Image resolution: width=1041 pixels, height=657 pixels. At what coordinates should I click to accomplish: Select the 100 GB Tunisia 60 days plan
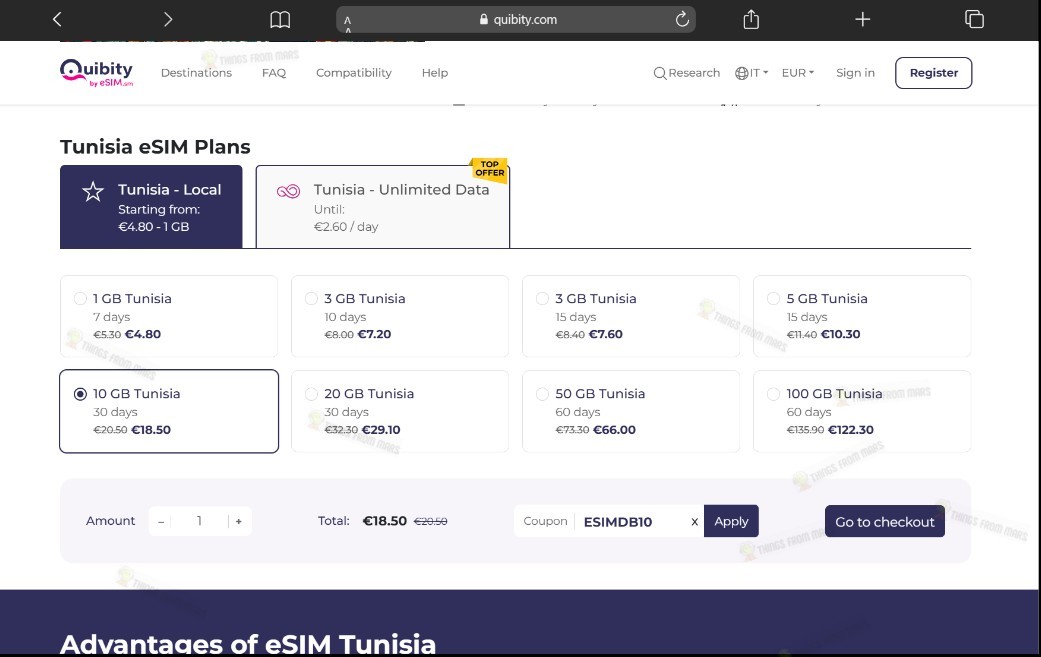coord(862,411)
